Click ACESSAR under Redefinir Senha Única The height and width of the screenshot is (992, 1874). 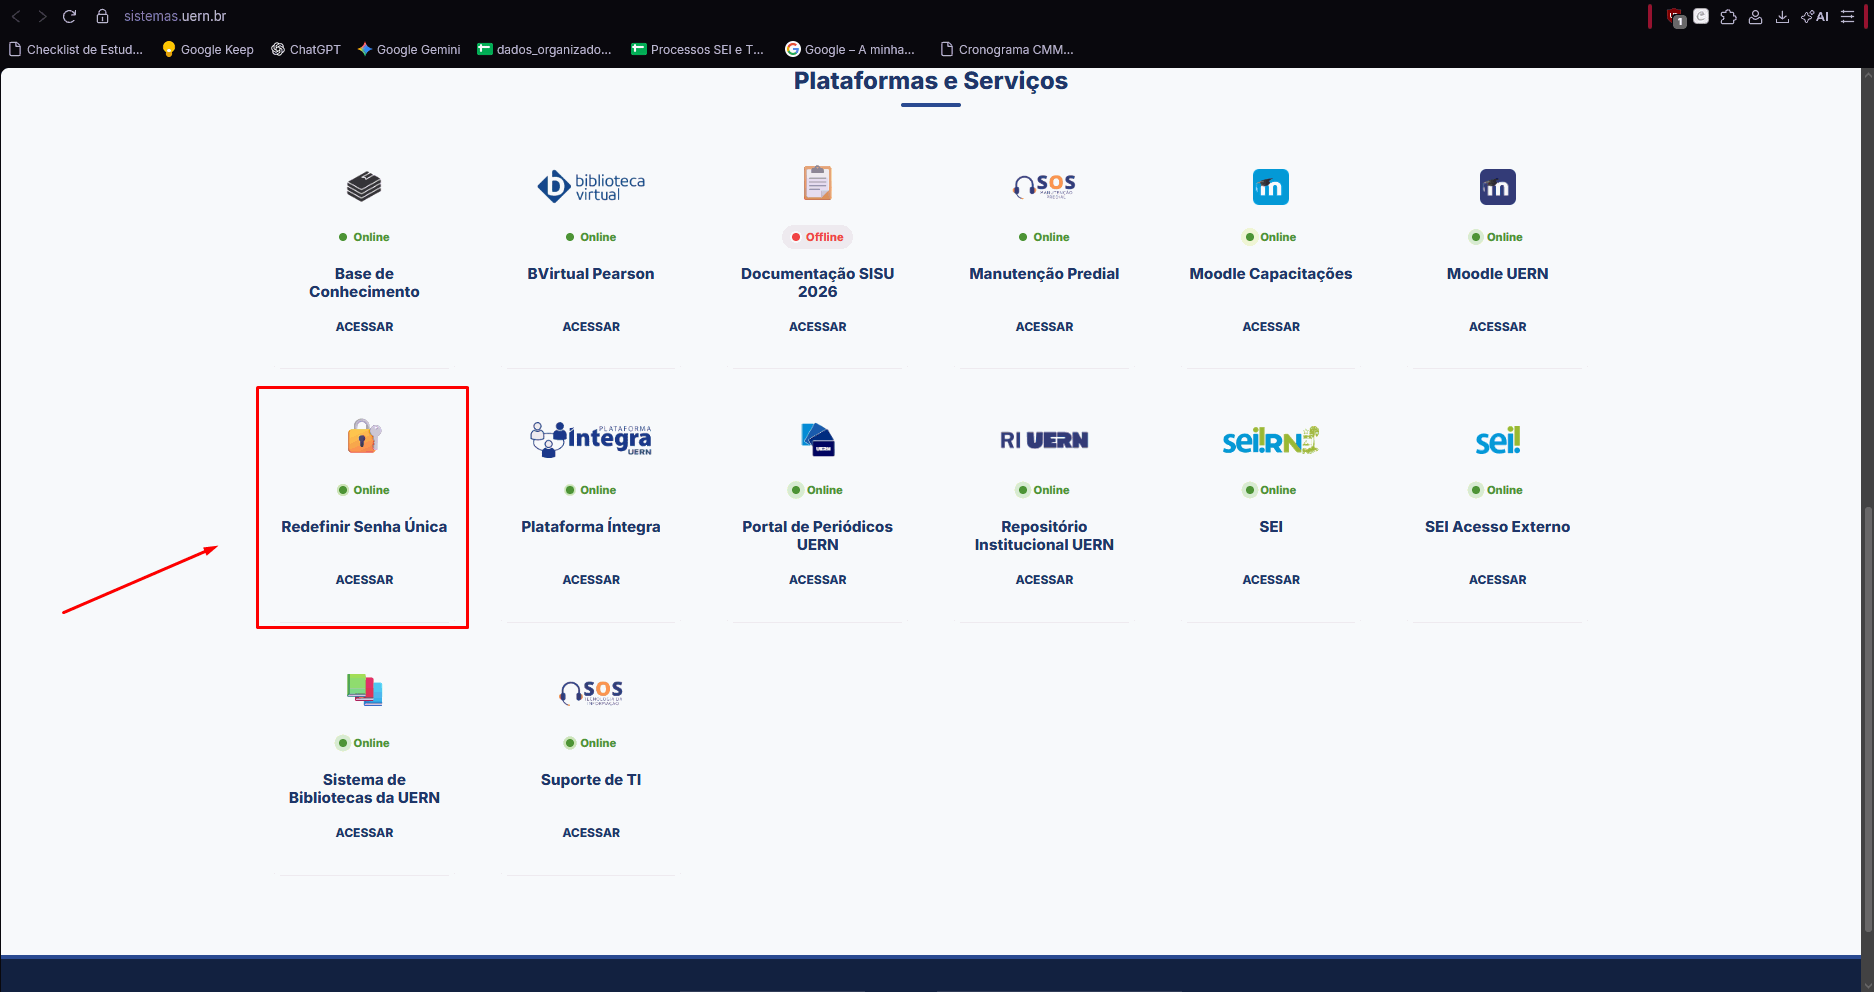point(364,580)
